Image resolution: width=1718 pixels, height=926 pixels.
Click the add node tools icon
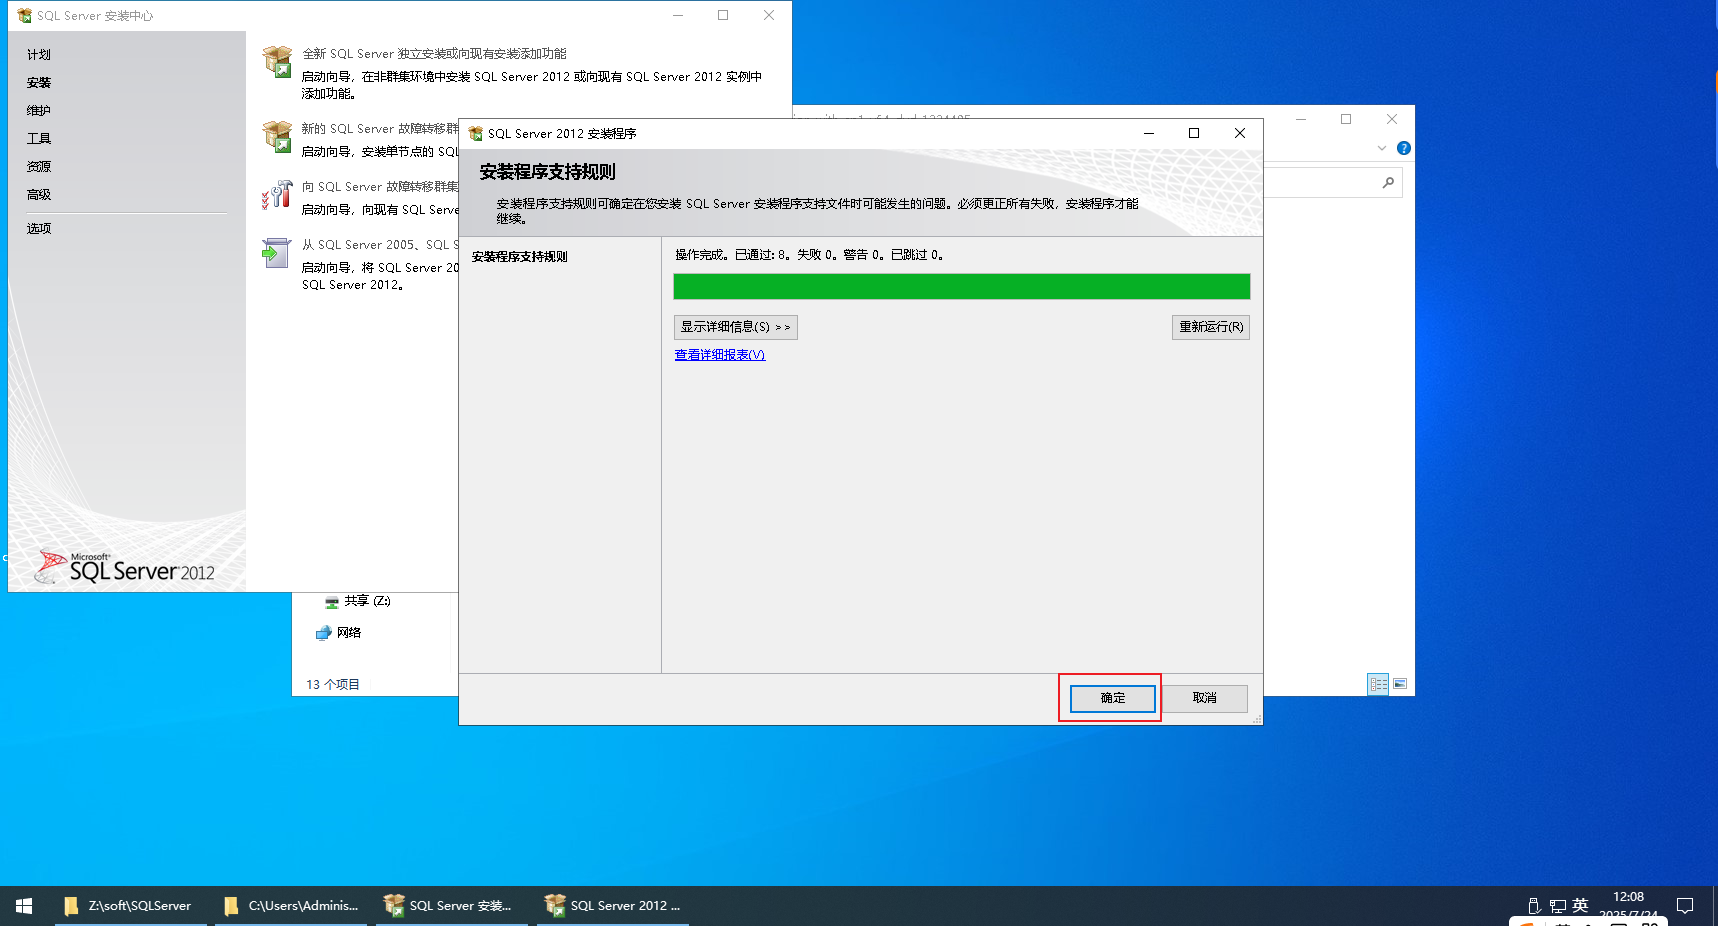(x=277, y=195)
